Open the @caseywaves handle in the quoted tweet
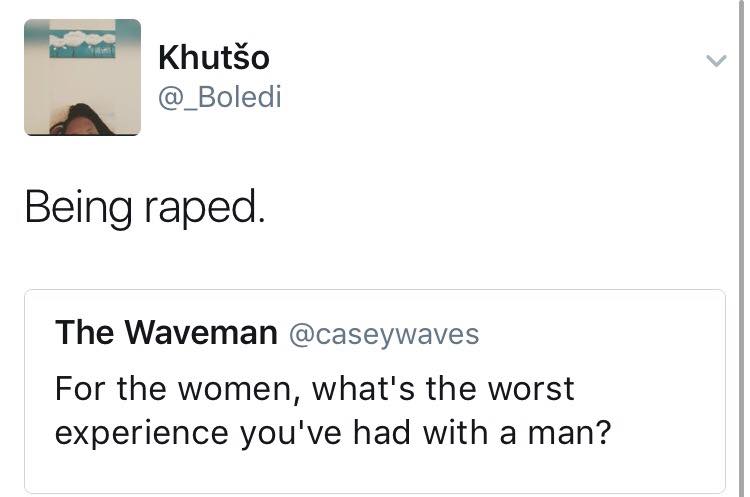Image resolution: width=750 pixels, height=497 pixels. (x=384, y=334)
